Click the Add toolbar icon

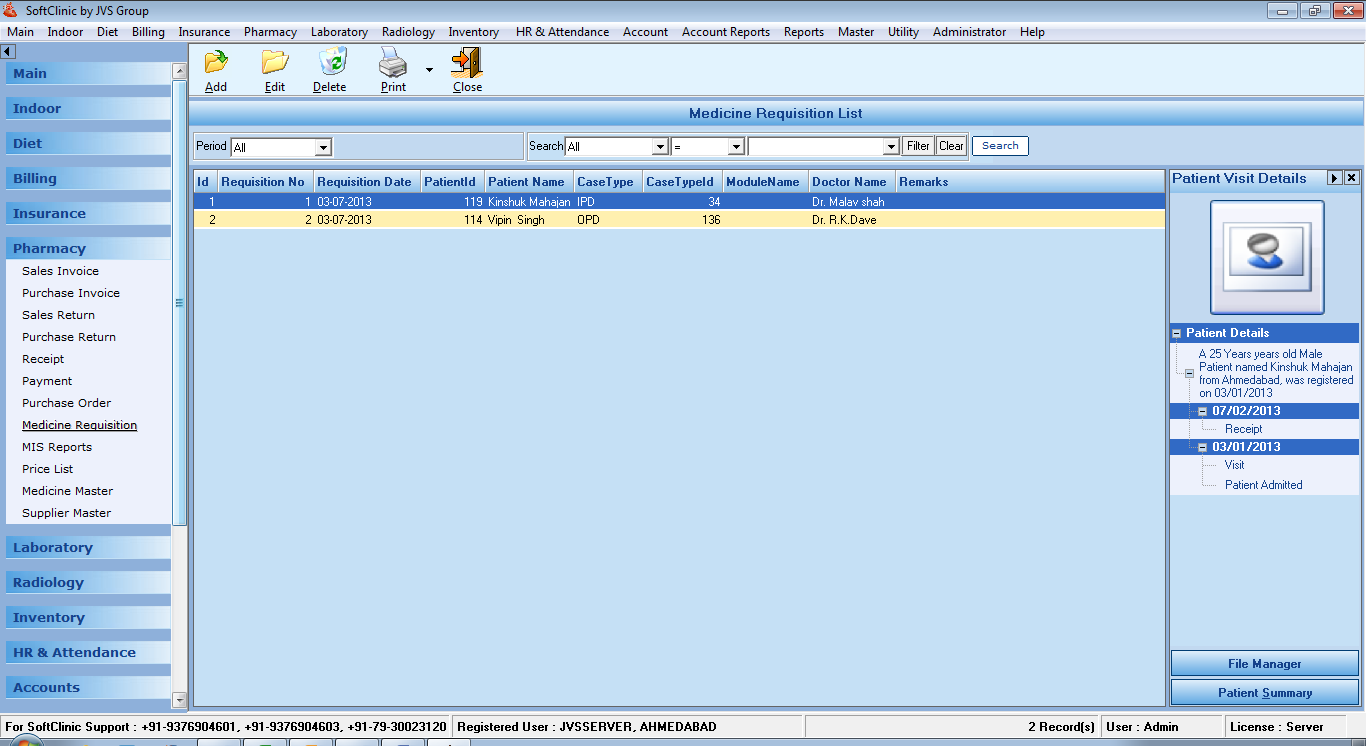coord(216,63)
